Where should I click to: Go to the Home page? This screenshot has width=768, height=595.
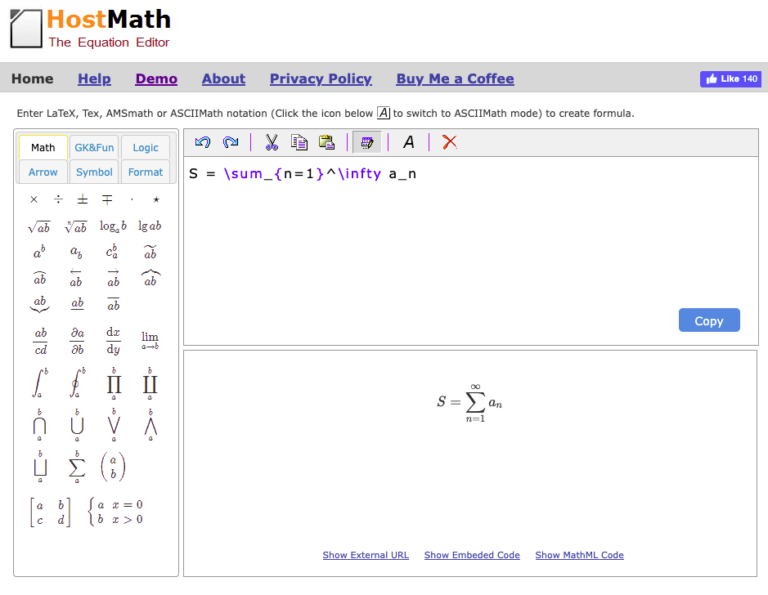[x=32, y=78]
